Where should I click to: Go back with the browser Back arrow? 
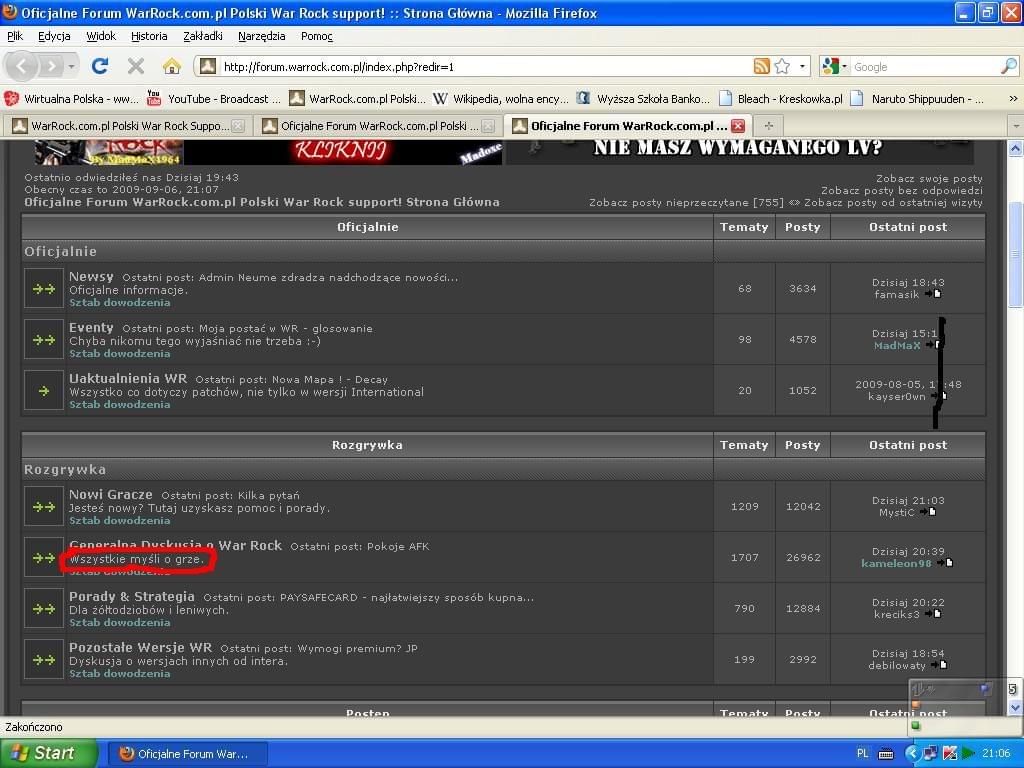tap(22, 66)
